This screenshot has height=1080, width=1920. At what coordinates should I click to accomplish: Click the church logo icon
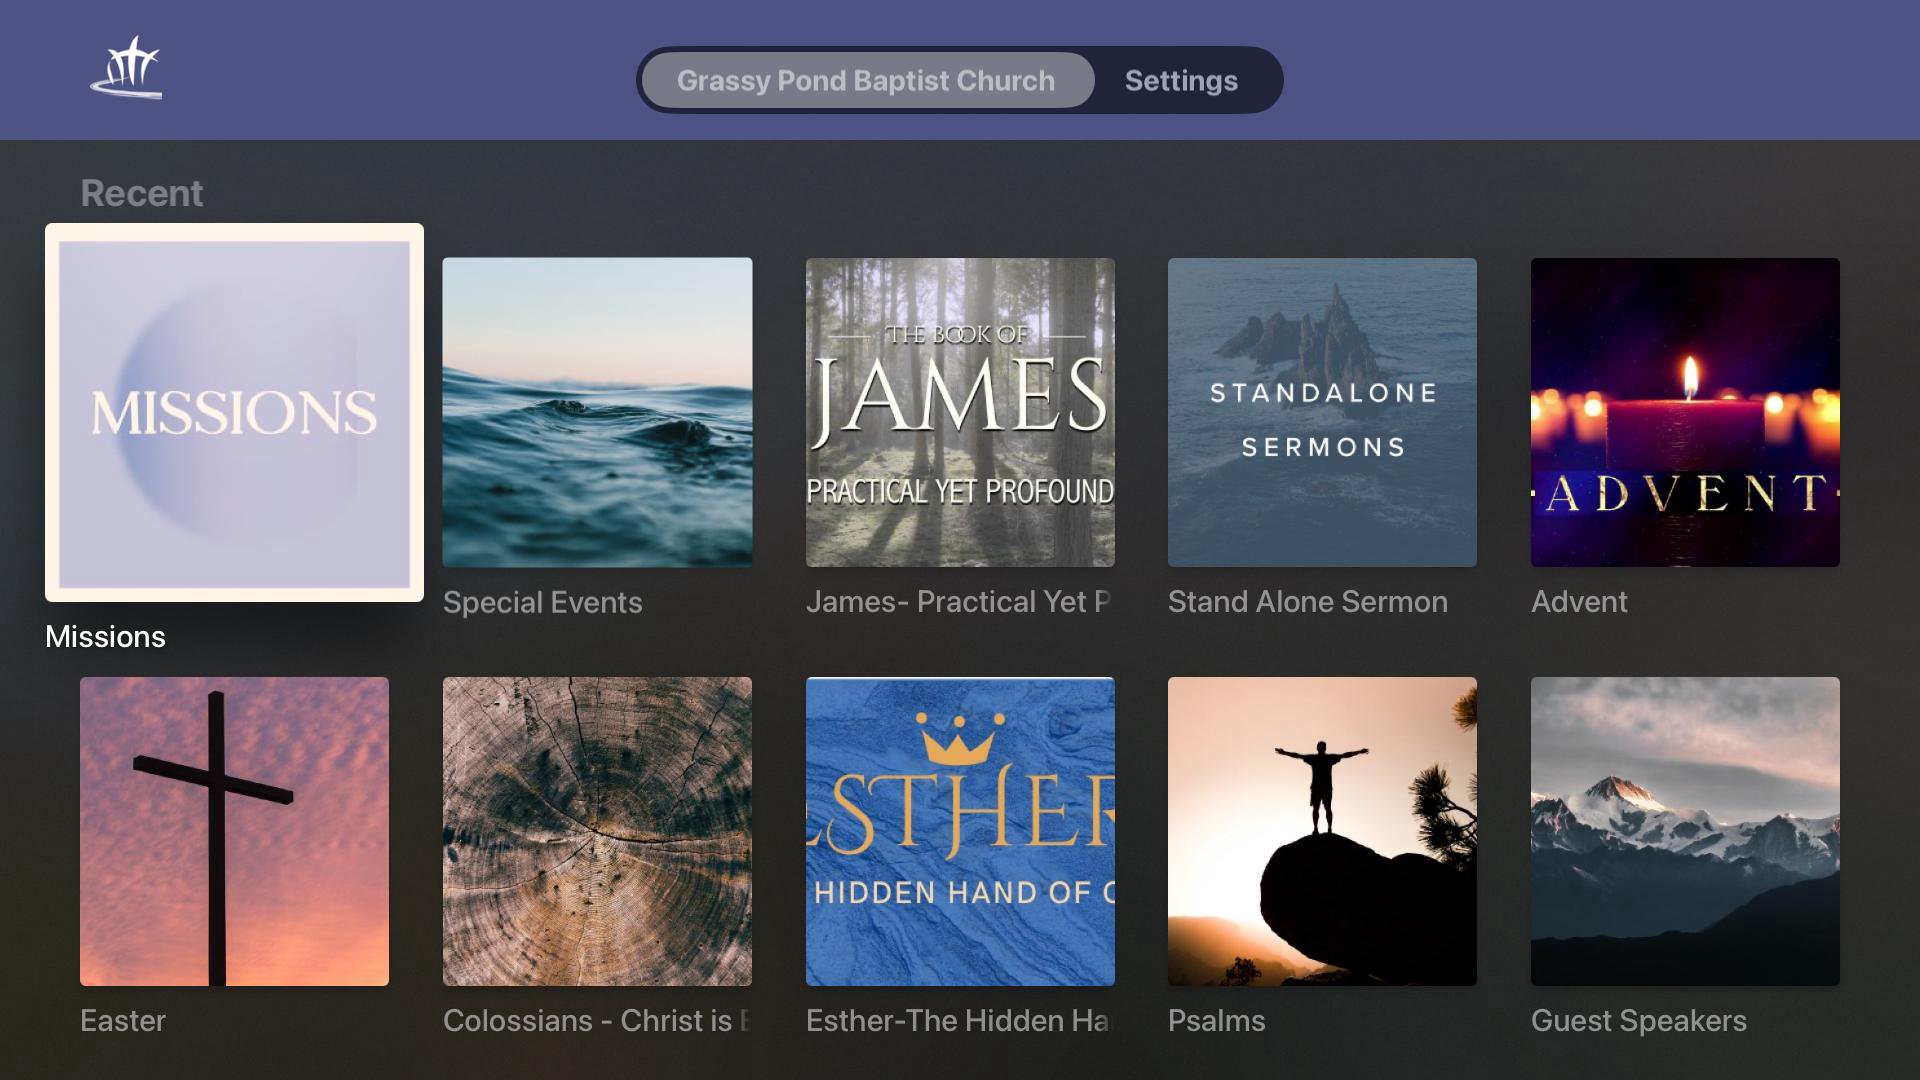tap(127, 69)
